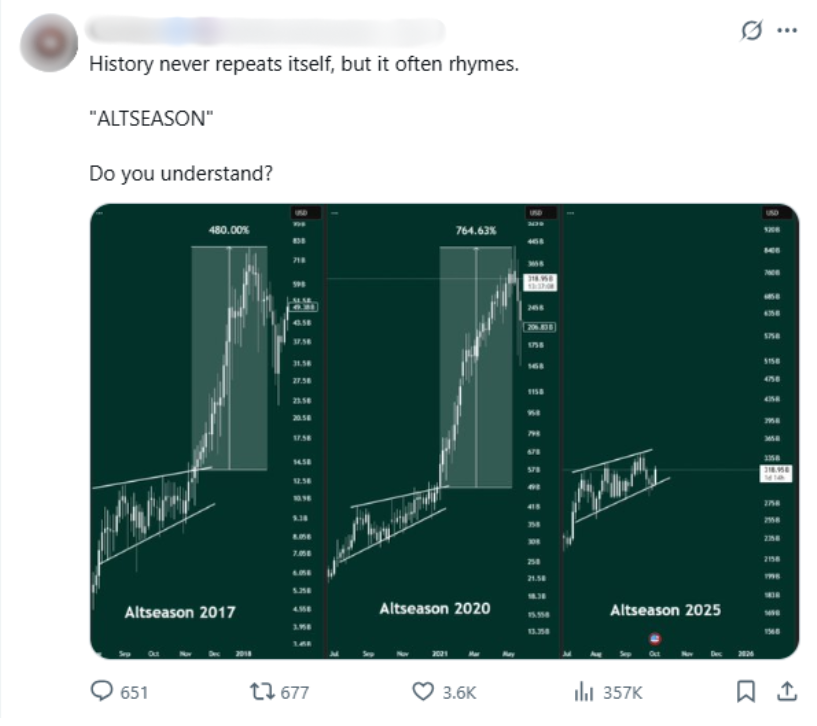The height and width of the screenshot is (726, 817).
Task: Open the three-dot more options menu
Action: click(787, 31)
